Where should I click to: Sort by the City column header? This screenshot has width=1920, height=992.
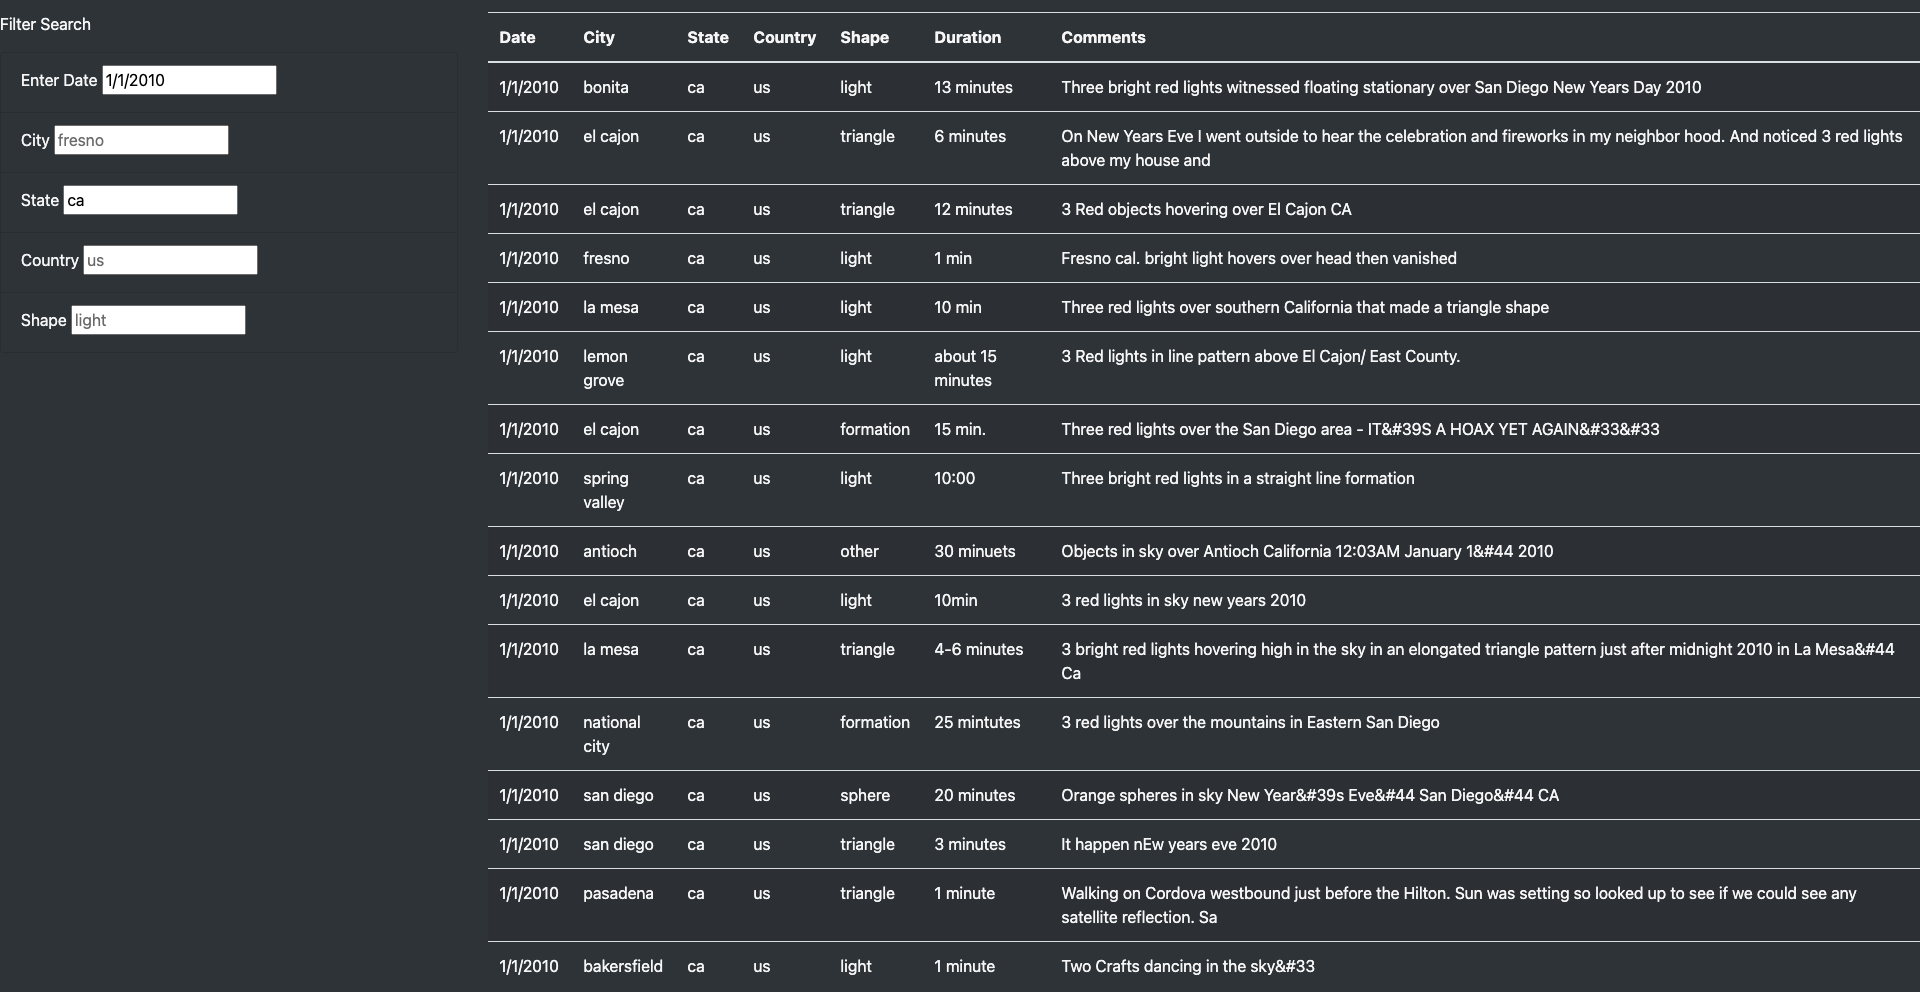click(x=598, y=37)
